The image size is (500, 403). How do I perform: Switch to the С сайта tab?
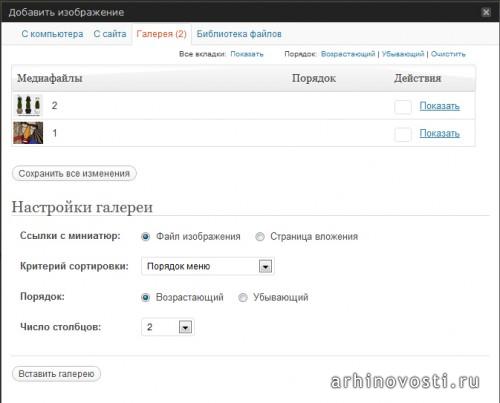point(110,34)
